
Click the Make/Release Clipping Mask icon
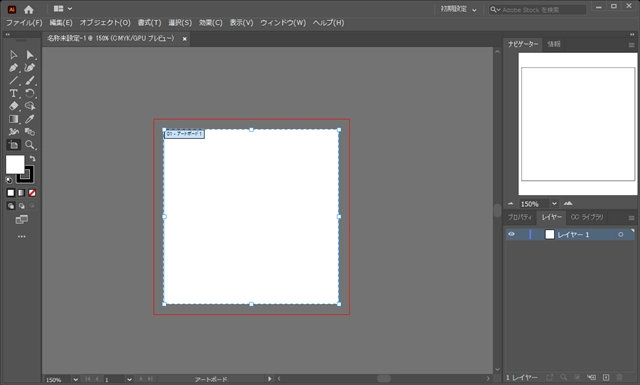point(577,378)
